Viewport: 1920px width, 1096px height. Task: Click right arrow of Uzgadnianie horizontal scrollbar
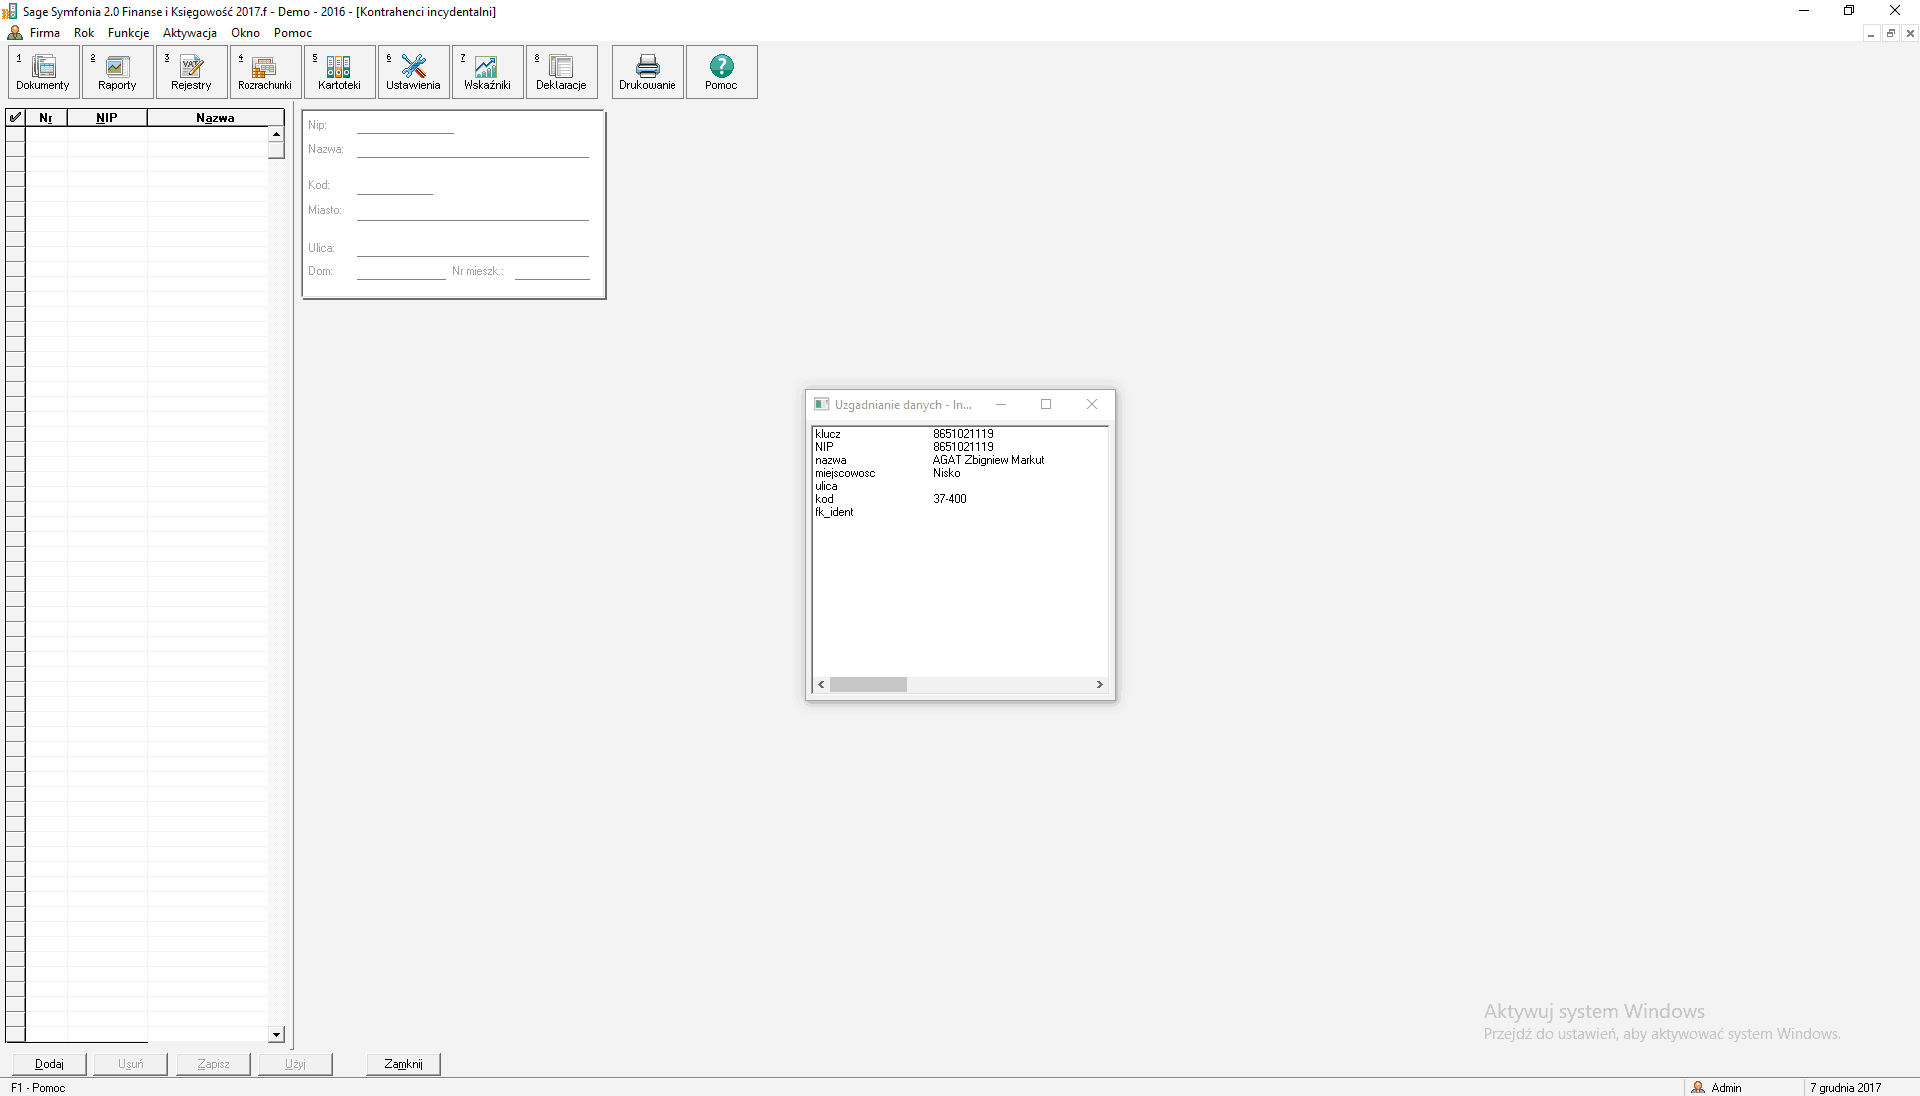[x=1099, y=685]
